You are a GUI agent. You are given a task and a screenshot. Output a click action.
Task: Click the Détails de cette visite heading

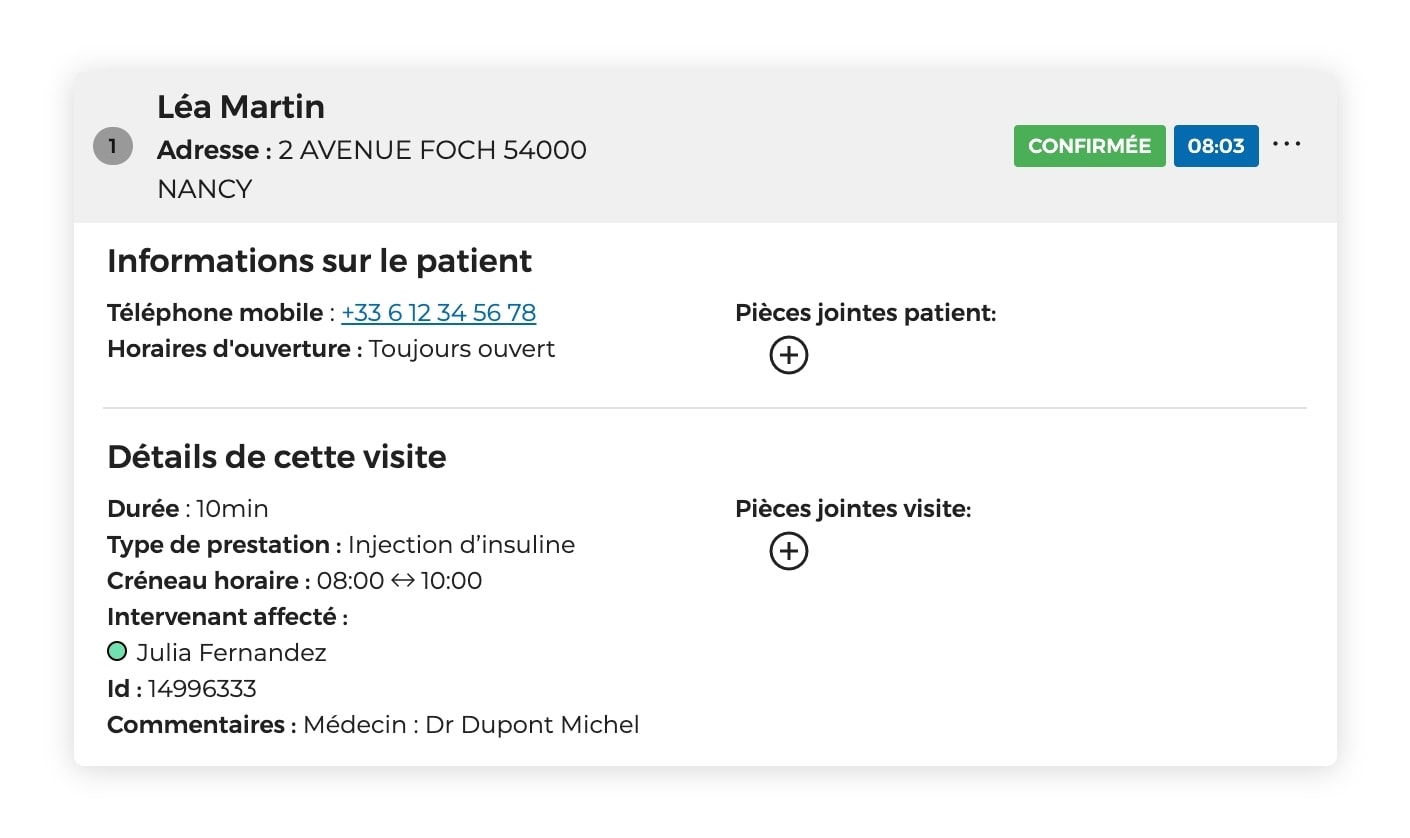pos(277,457)
